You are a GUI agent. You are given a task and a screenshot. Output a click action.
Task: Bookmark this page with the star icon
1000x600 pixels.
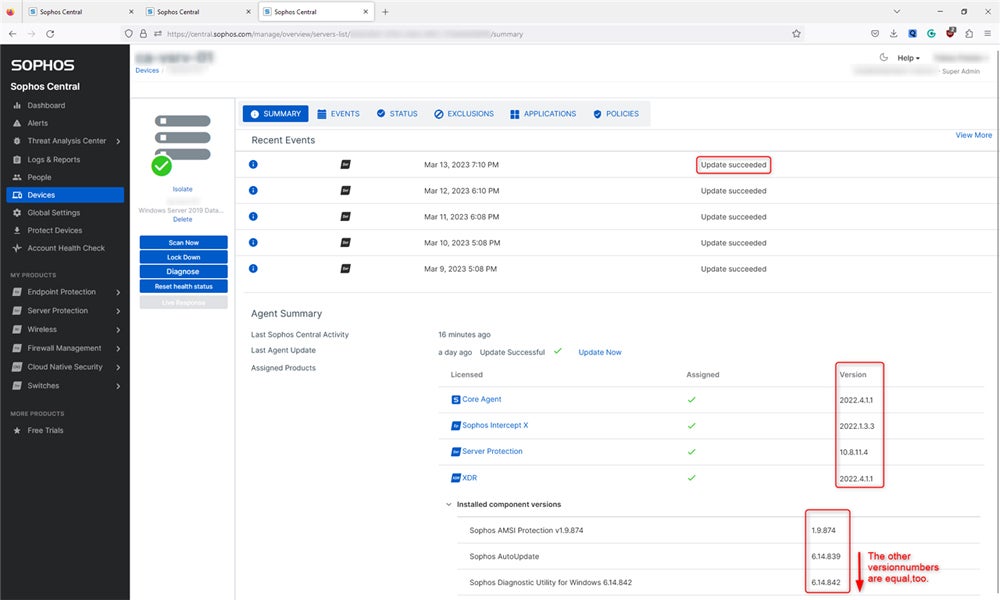click(796, 33)
